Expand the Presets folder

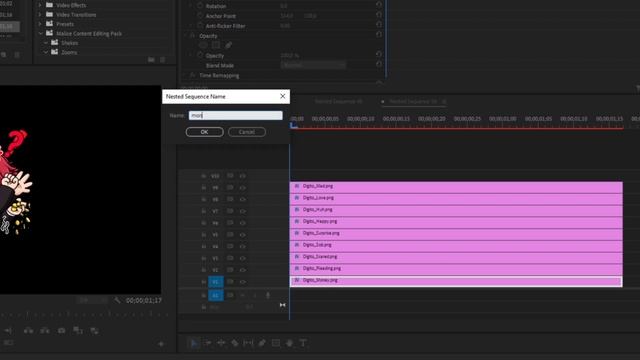[x=40, y=24]
